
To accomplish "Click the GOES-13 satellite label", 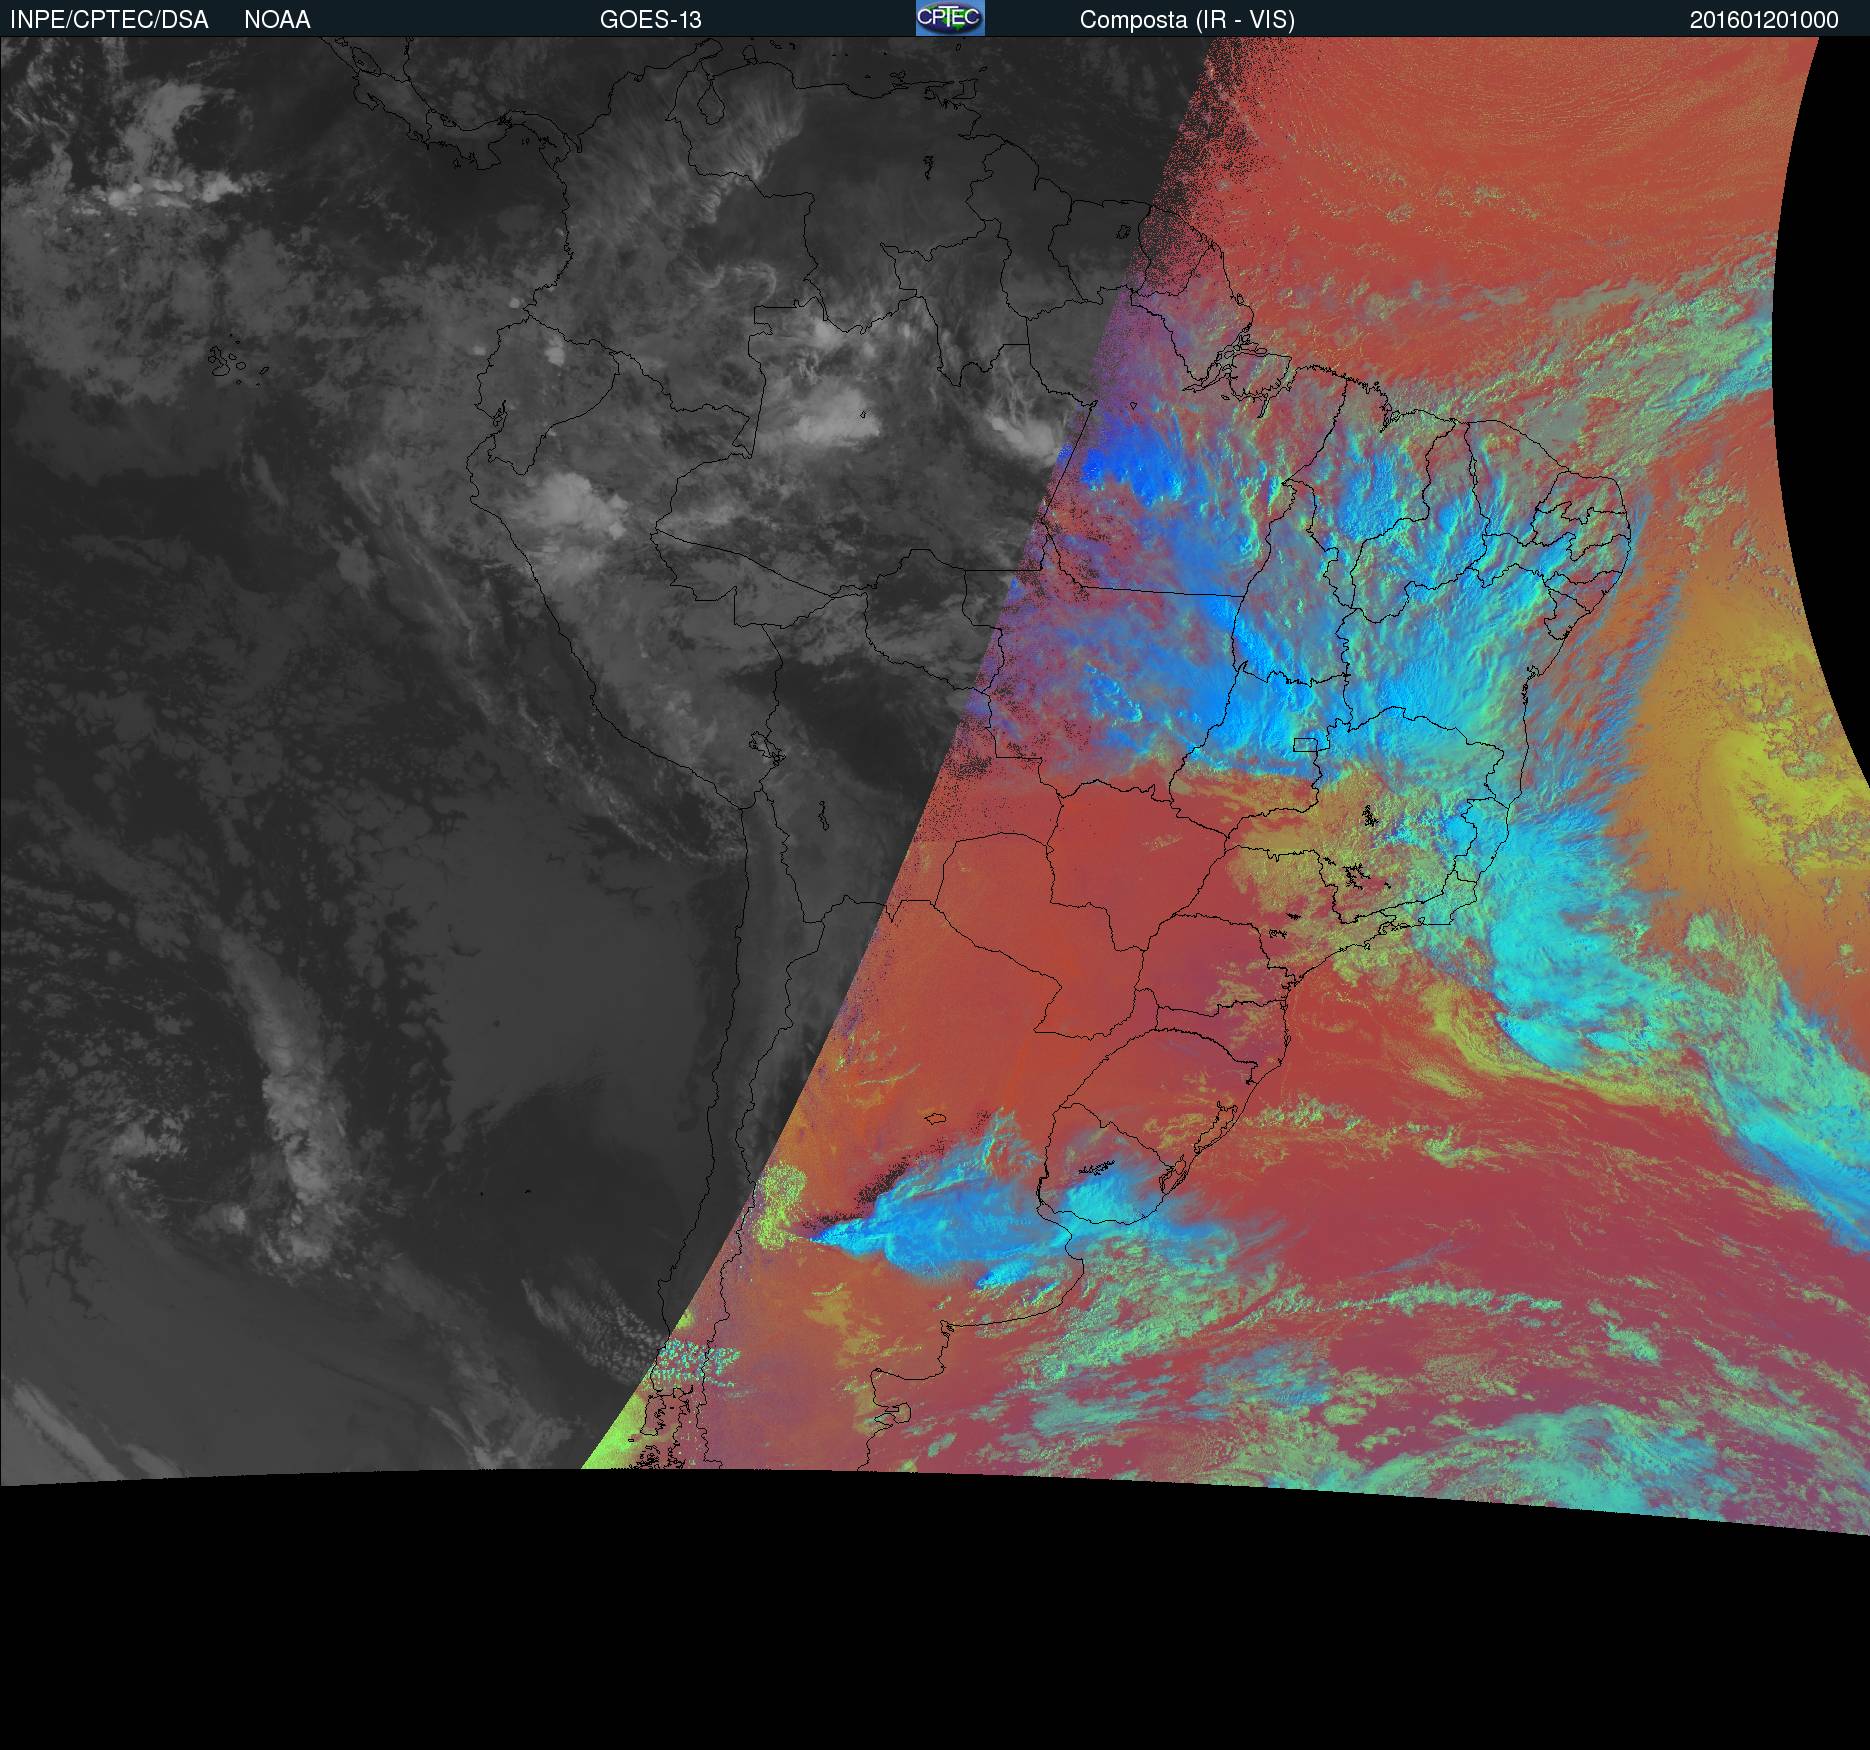I will 650,20.
